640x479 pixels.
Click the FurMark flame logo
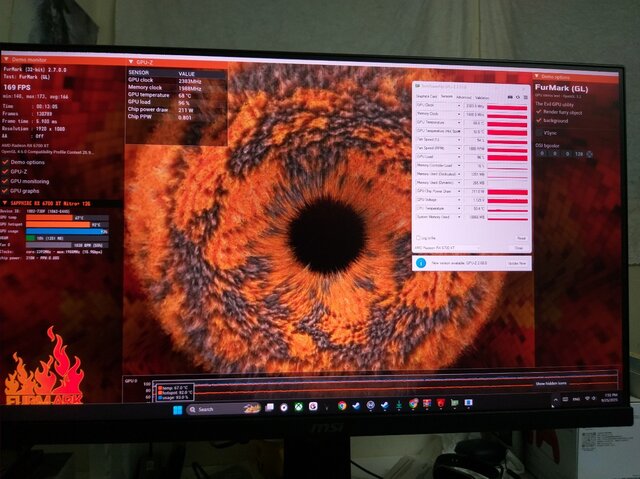44,366
